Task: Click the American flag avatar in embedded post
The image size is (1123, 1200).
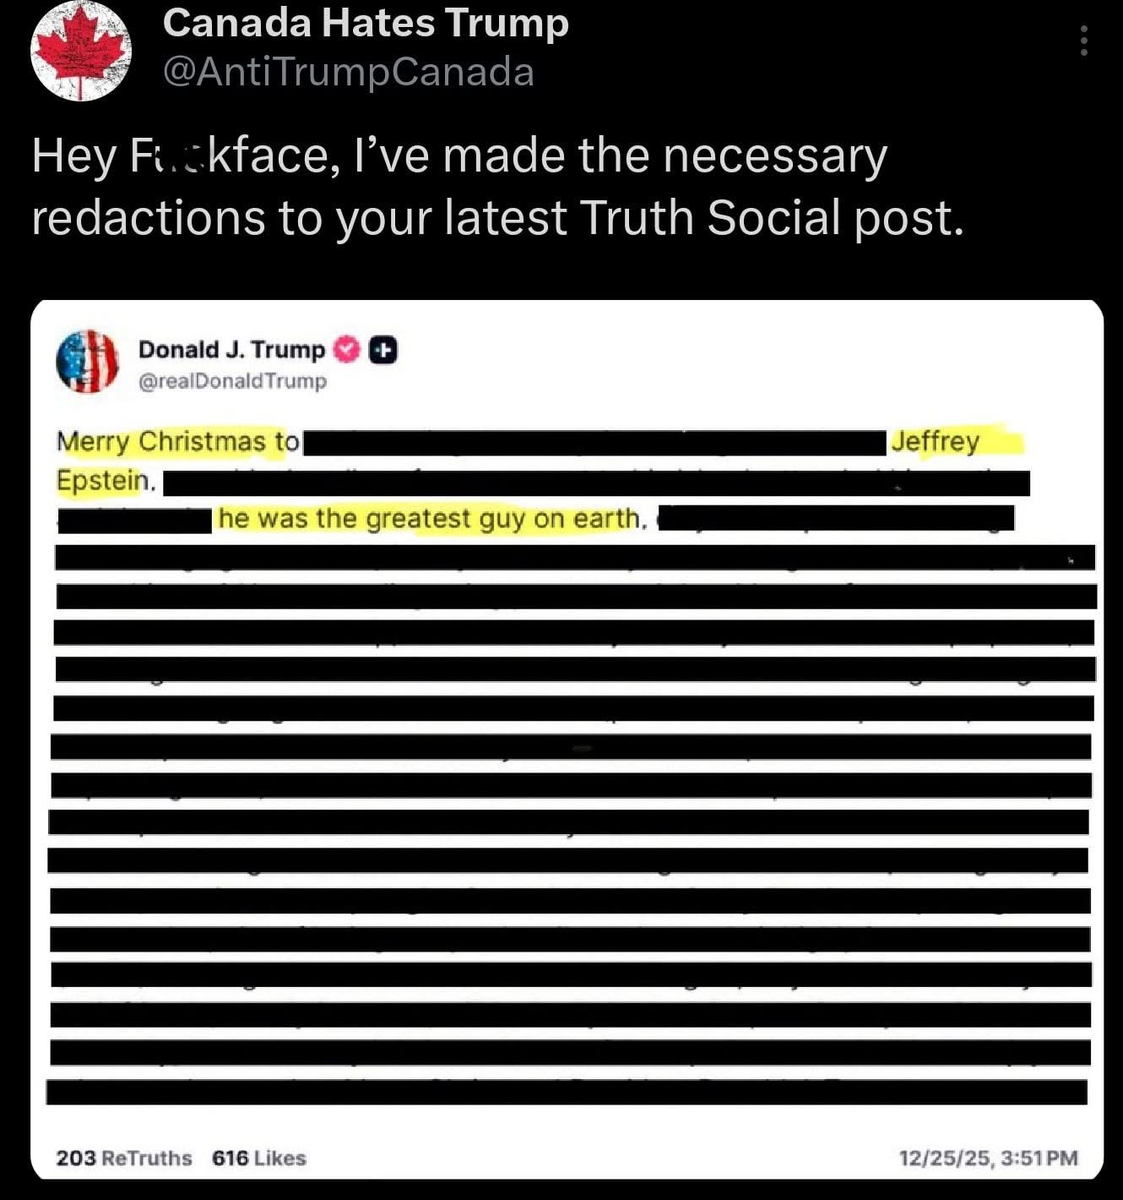Action: pyautogui.click(x=88, y=361)
